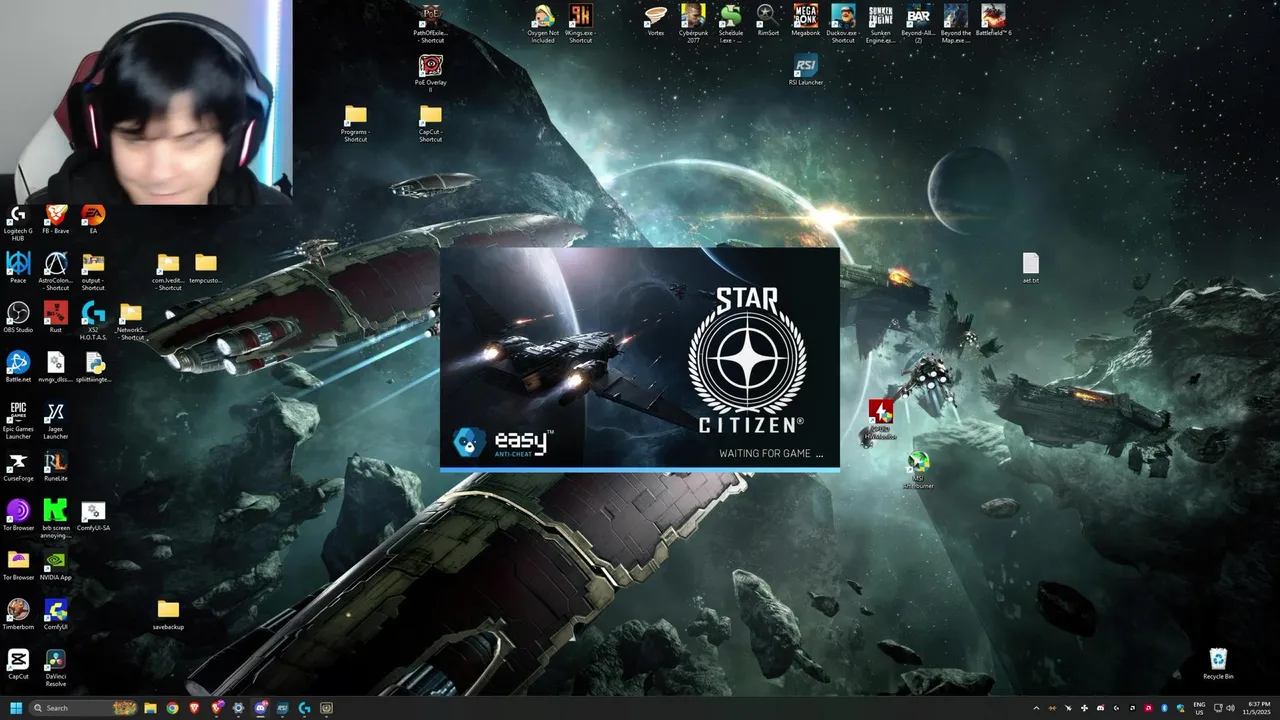Launch Oxygen Not Included icon
Screen dimensions: 1280x720
click(x=543, y=23)
